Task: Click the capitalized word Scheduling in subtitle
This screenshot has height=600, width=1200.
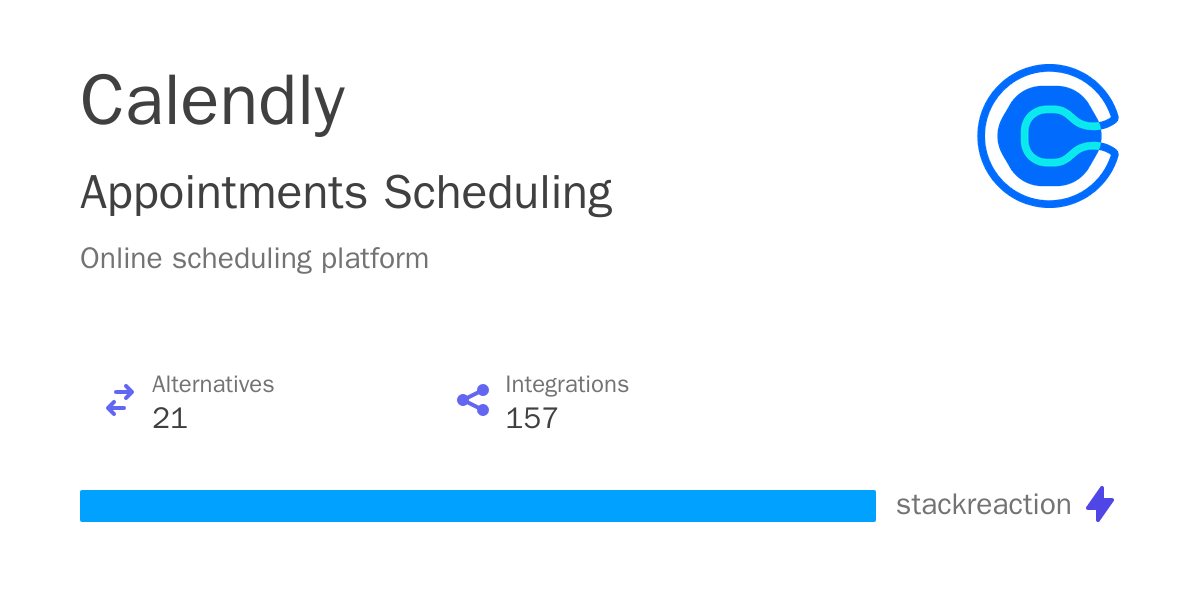Action: (x=497, y=193)
